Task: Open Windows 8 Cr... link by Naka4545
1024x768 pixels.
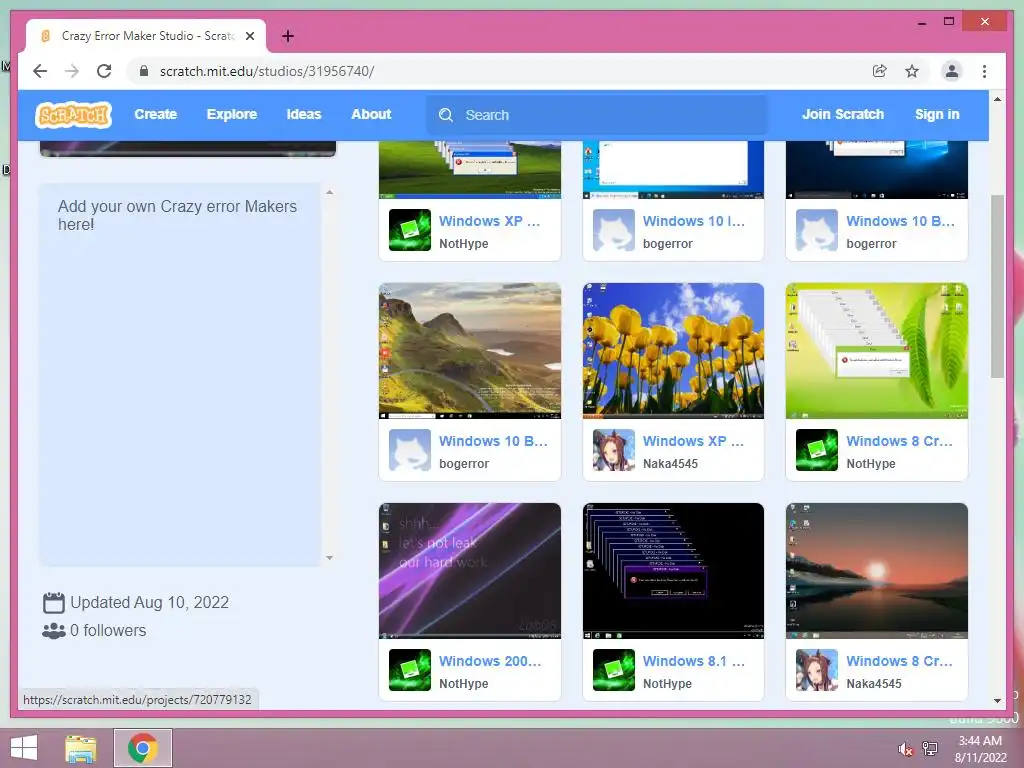Action: click(x=899, y=661)
